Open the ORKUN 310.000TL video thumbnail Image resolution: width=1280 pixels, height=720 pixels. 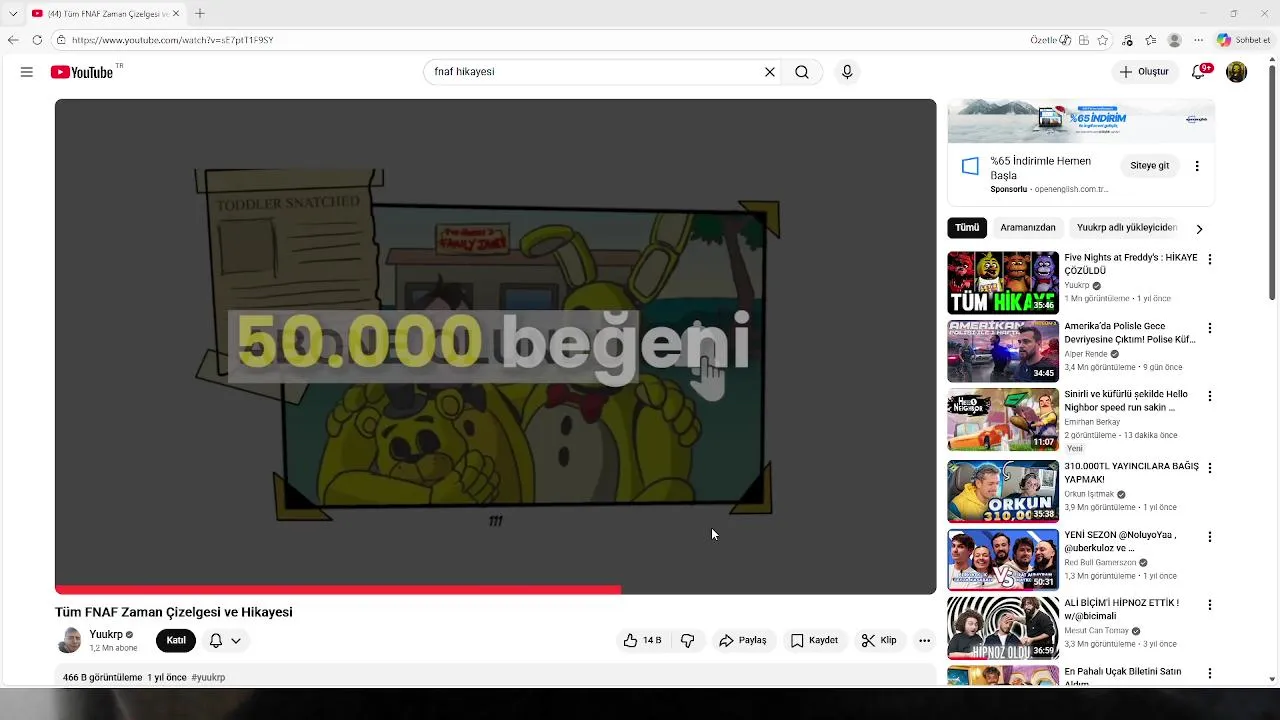point(1003,491)
